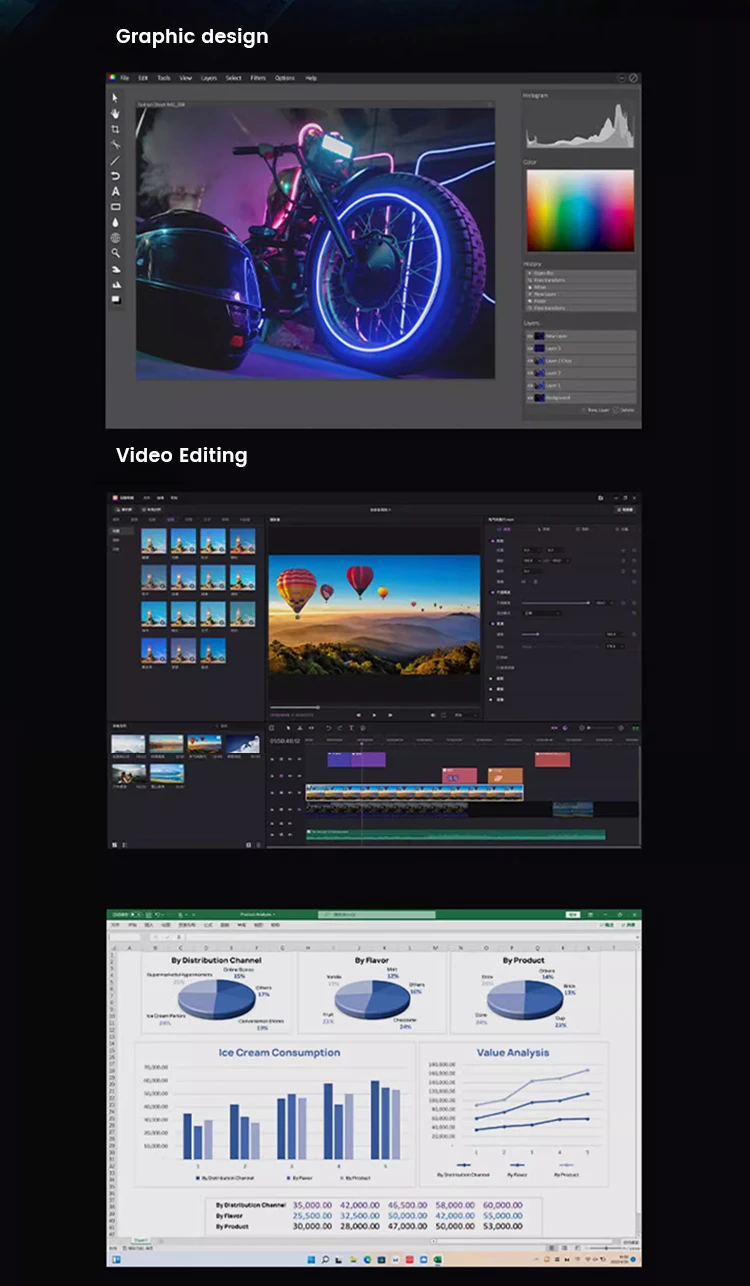Hide the Background layer via its eye icon

click(530, 397)
